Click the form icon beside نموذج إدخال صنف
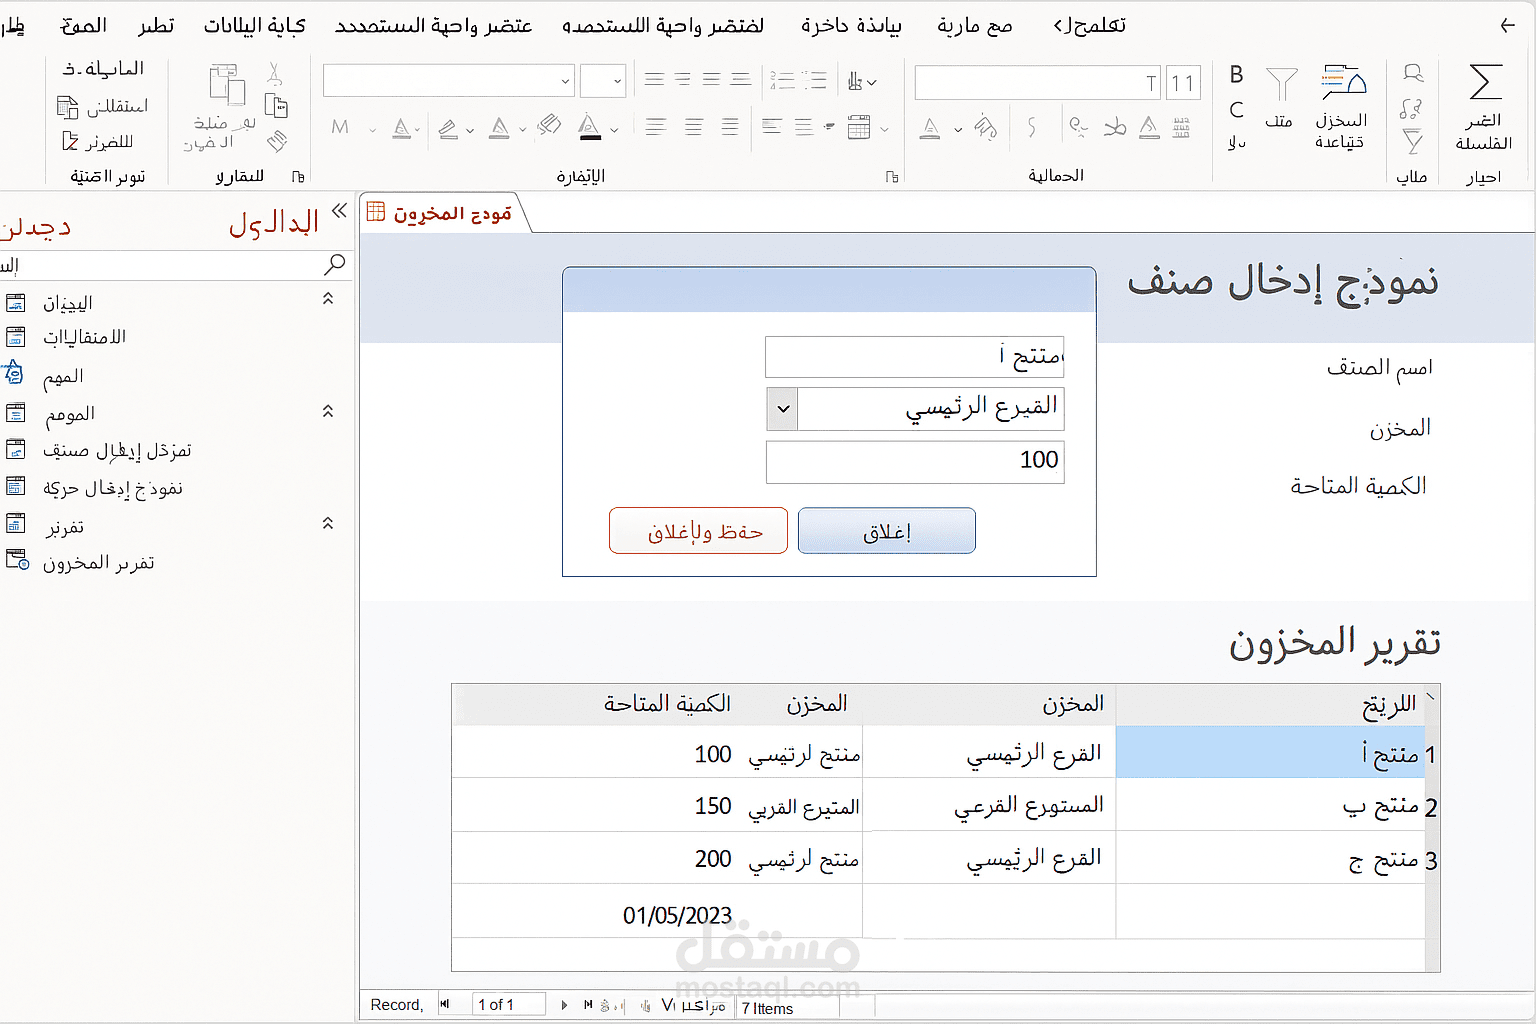Viewport: 1536px width, 1024px height. [x=16, y=450]
